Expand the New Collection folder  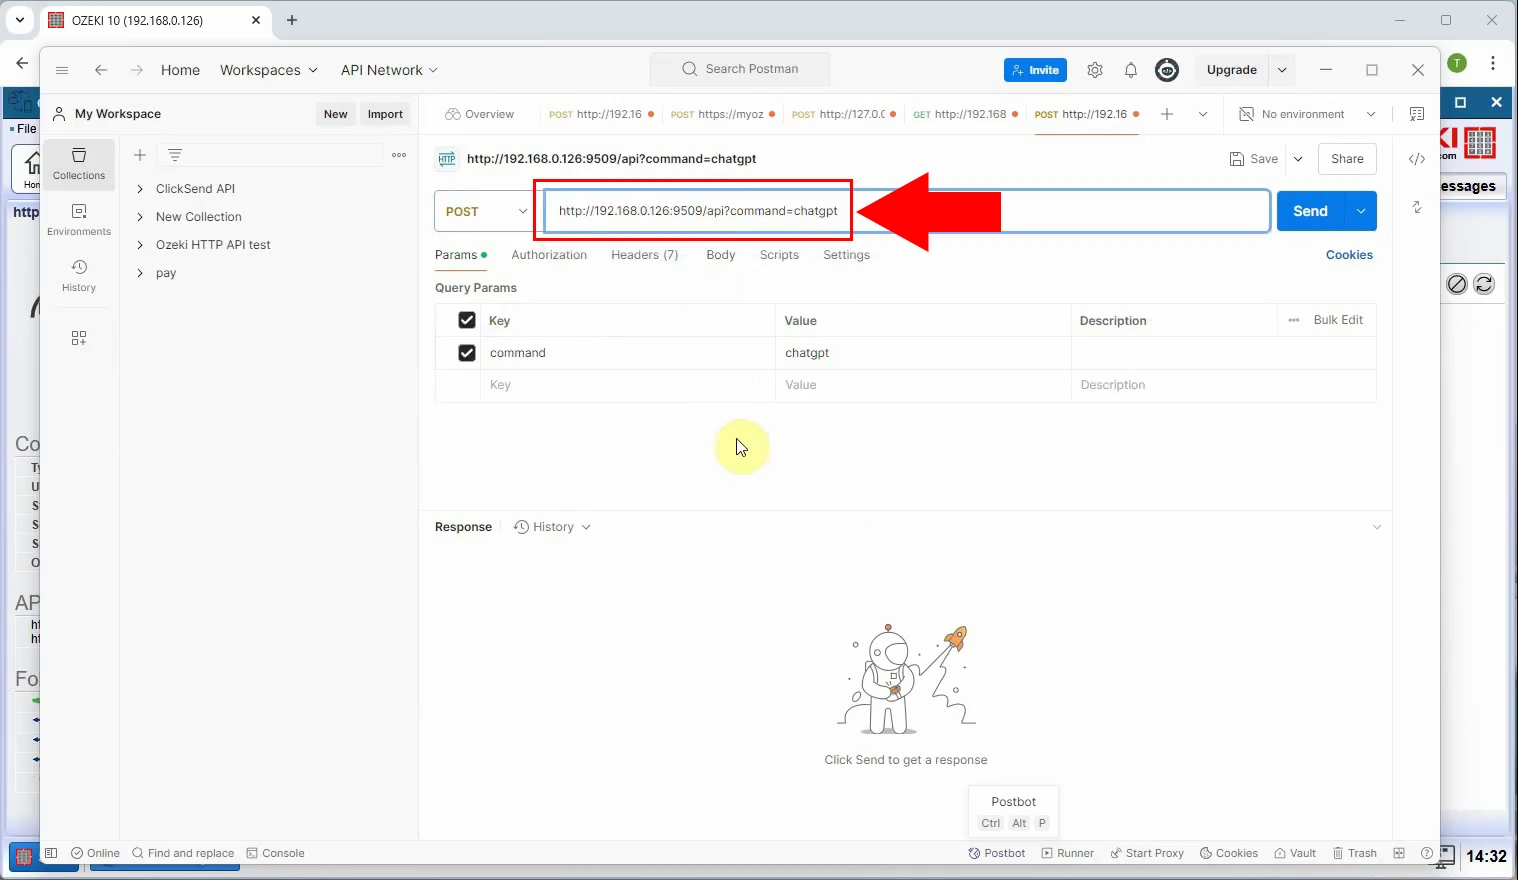point(140,217)
